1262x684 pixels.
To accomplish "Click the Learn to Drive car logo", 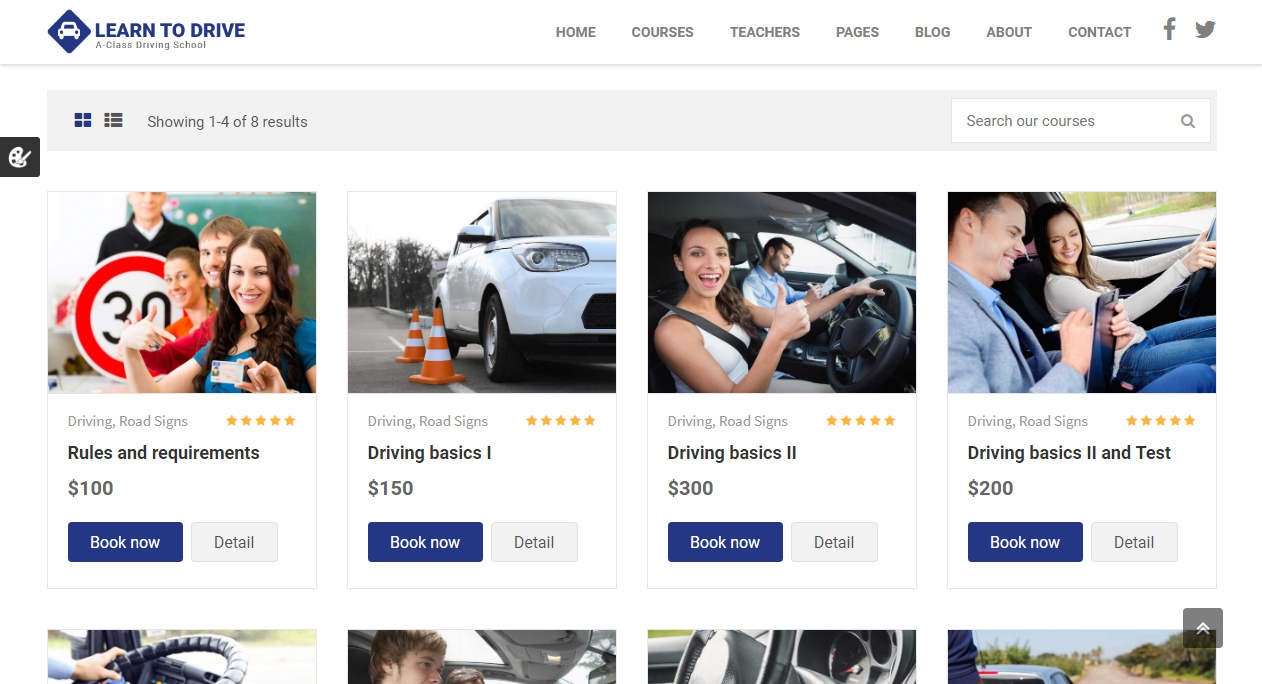I will pos(69,32).
